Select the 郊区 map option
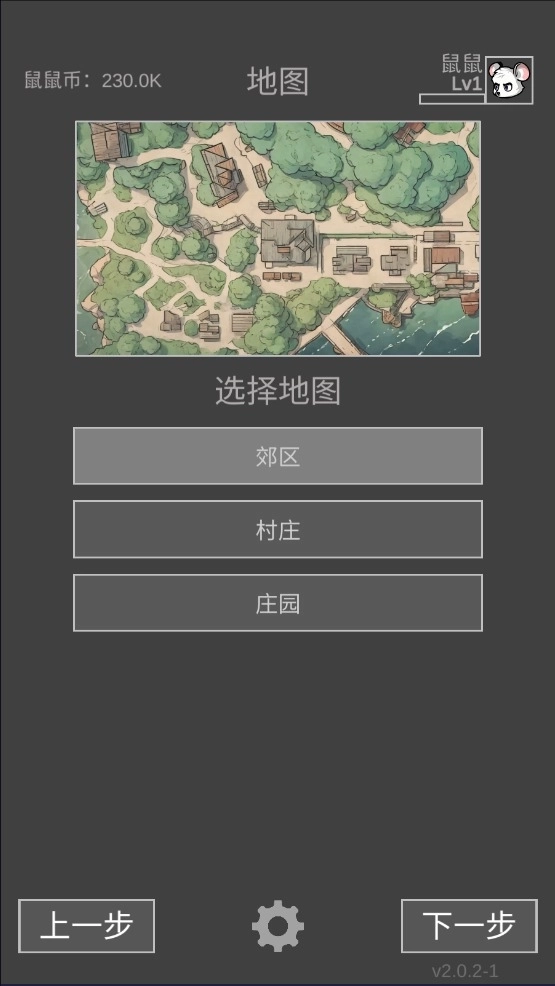This screenshot has width=555, height=986. [278, 456]
